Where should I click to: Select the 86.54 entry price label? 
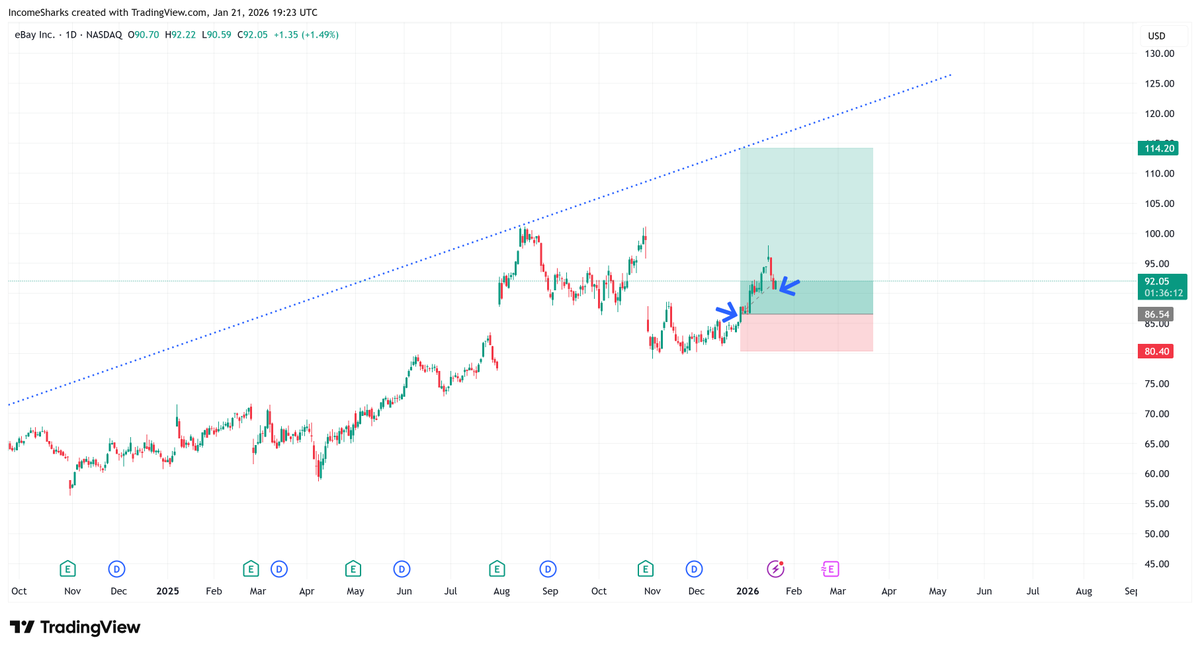(1156, 314)
